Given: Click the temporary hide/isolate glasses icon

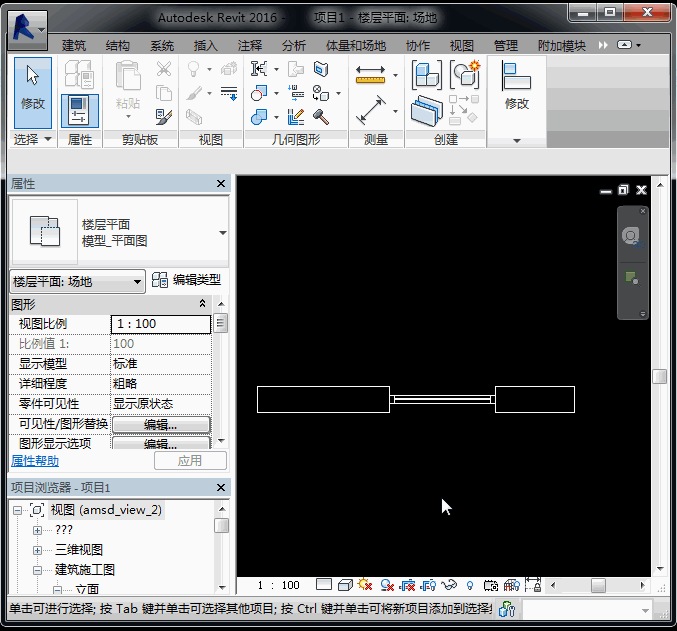Looking at the screenshot, I should coord(450,585).
